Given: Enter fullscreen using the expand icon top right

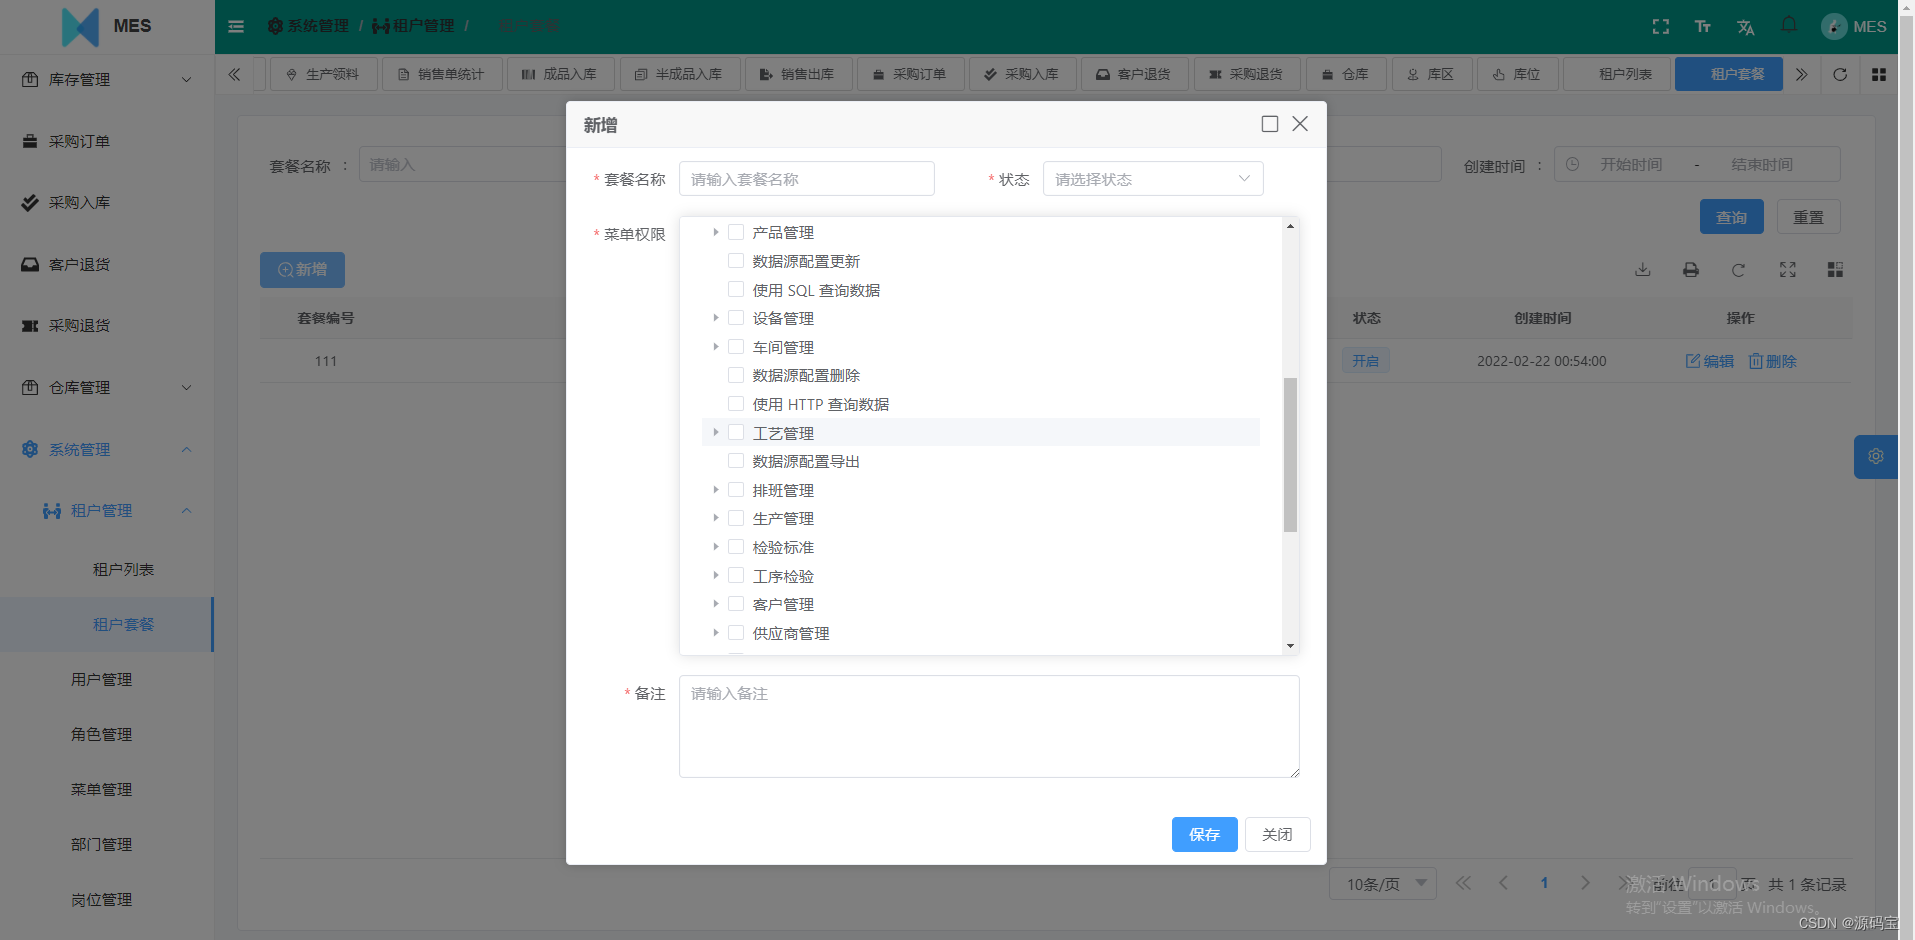Looking at the screenshot, I should 1660,26.
